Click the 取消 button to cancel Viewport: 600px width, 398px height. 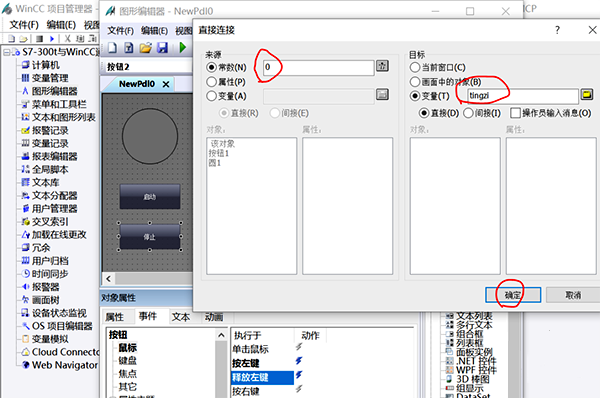coord(573,295)
